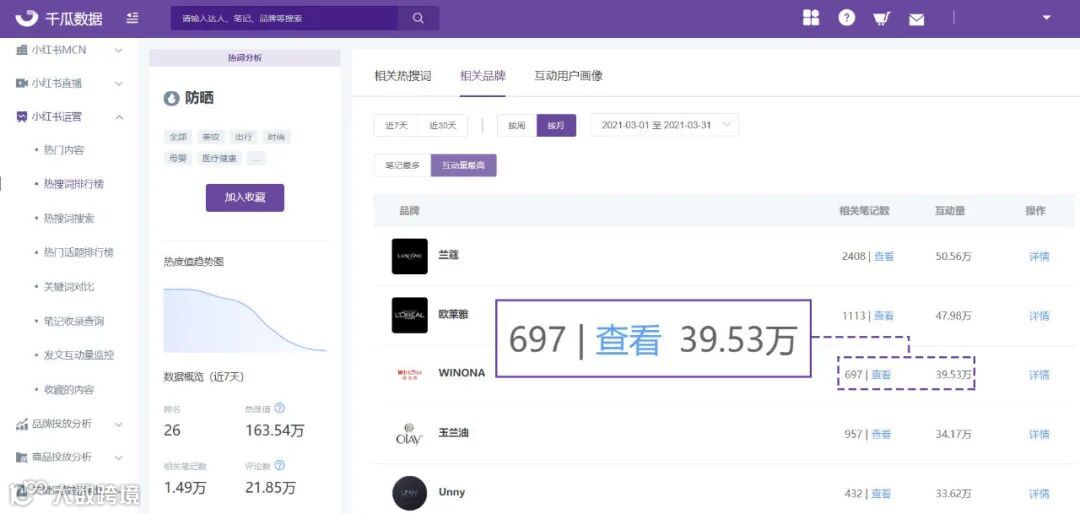
Task: Click the 热度值趋势图 trend chart
Action: pyautogui.click(x=245, y=320)
